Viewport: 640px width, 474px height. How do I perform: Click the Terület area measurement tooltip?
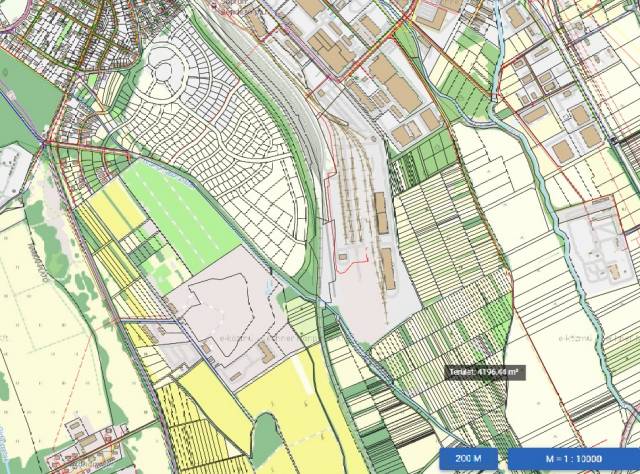486,372
